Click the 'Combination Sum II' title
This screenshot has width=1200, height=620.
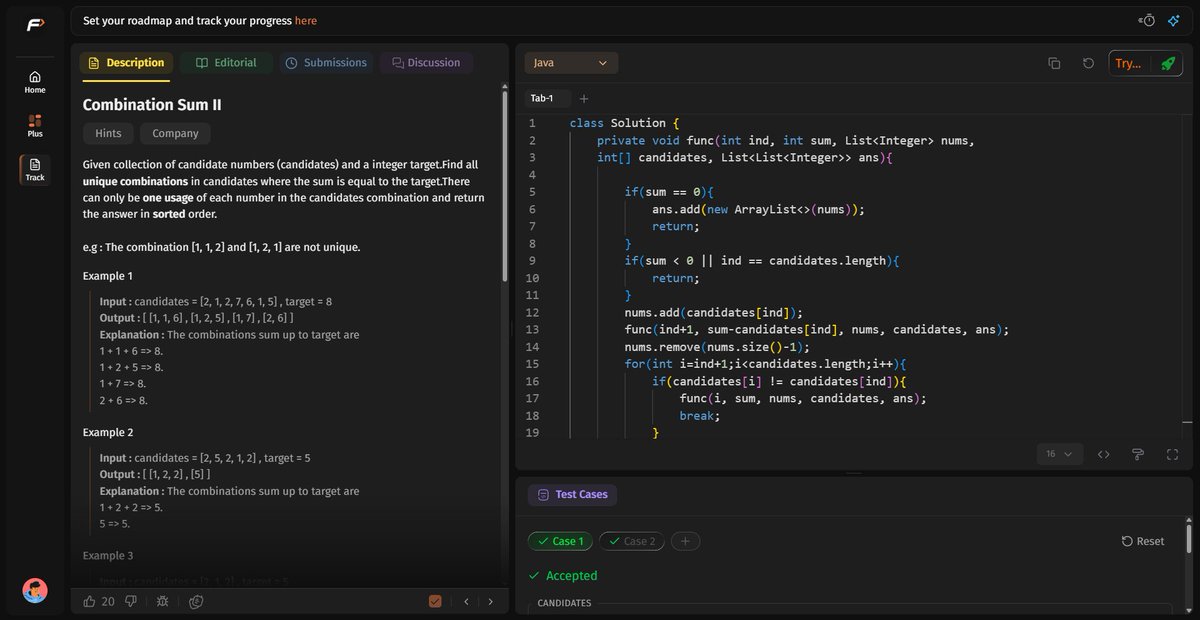pyautogui.click(x=152, y=105)
